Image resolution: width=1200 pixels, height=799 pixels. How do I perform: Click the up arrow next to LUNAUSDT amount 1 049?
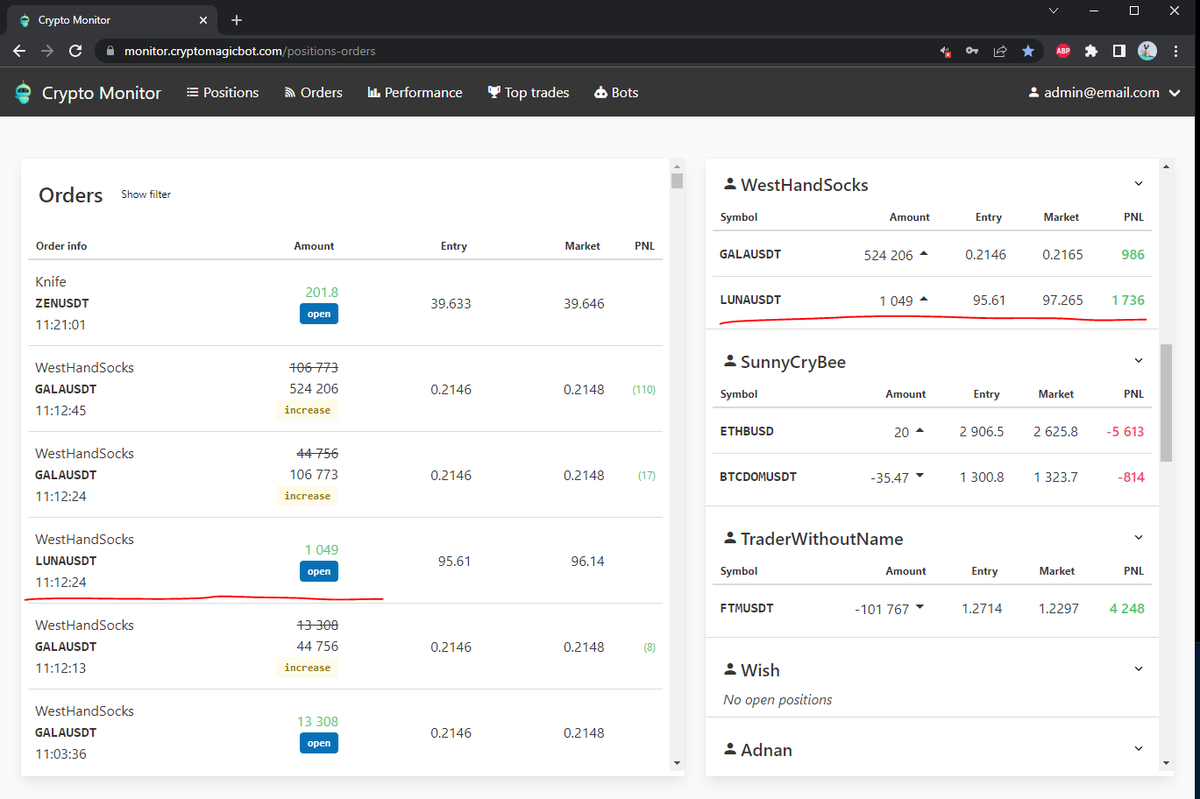coord(924,299)
